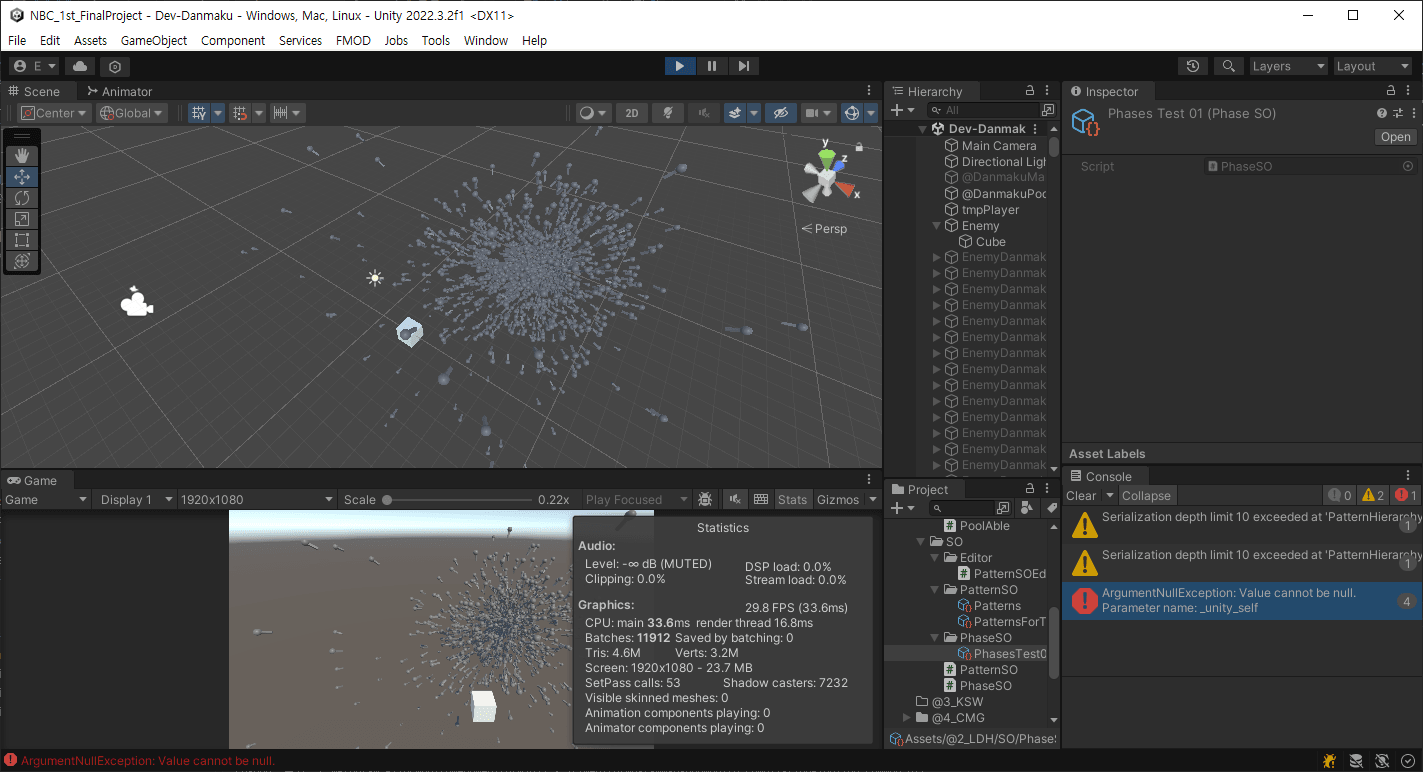Select the Rect tool in scene toolbar

22,240
